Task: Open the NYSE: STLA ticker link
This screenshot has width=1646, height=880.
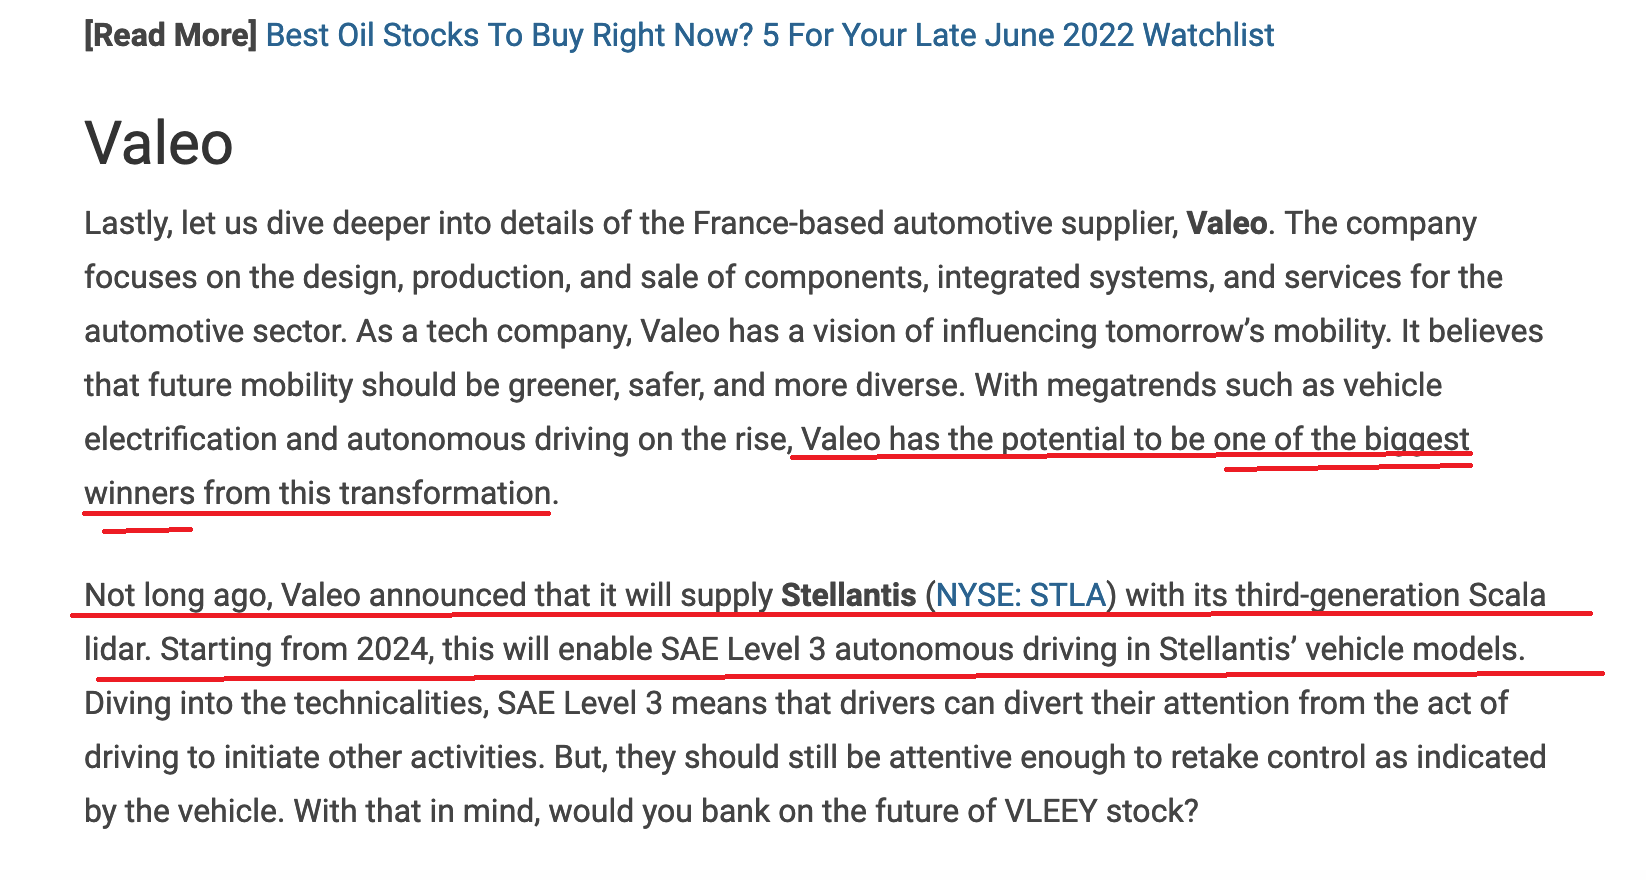Action: [1021, 595]
